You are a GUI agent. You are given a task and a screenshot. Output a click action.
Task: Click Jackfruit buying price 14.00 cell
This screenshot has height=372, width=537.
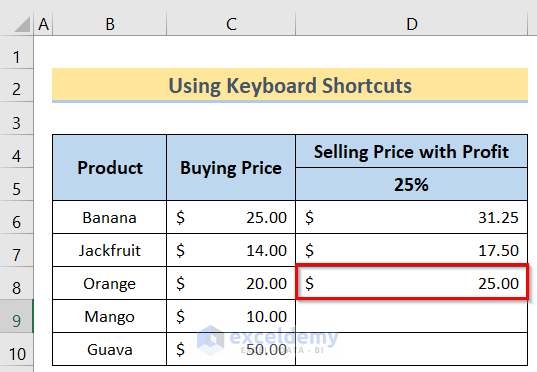(x=231, y=250)
